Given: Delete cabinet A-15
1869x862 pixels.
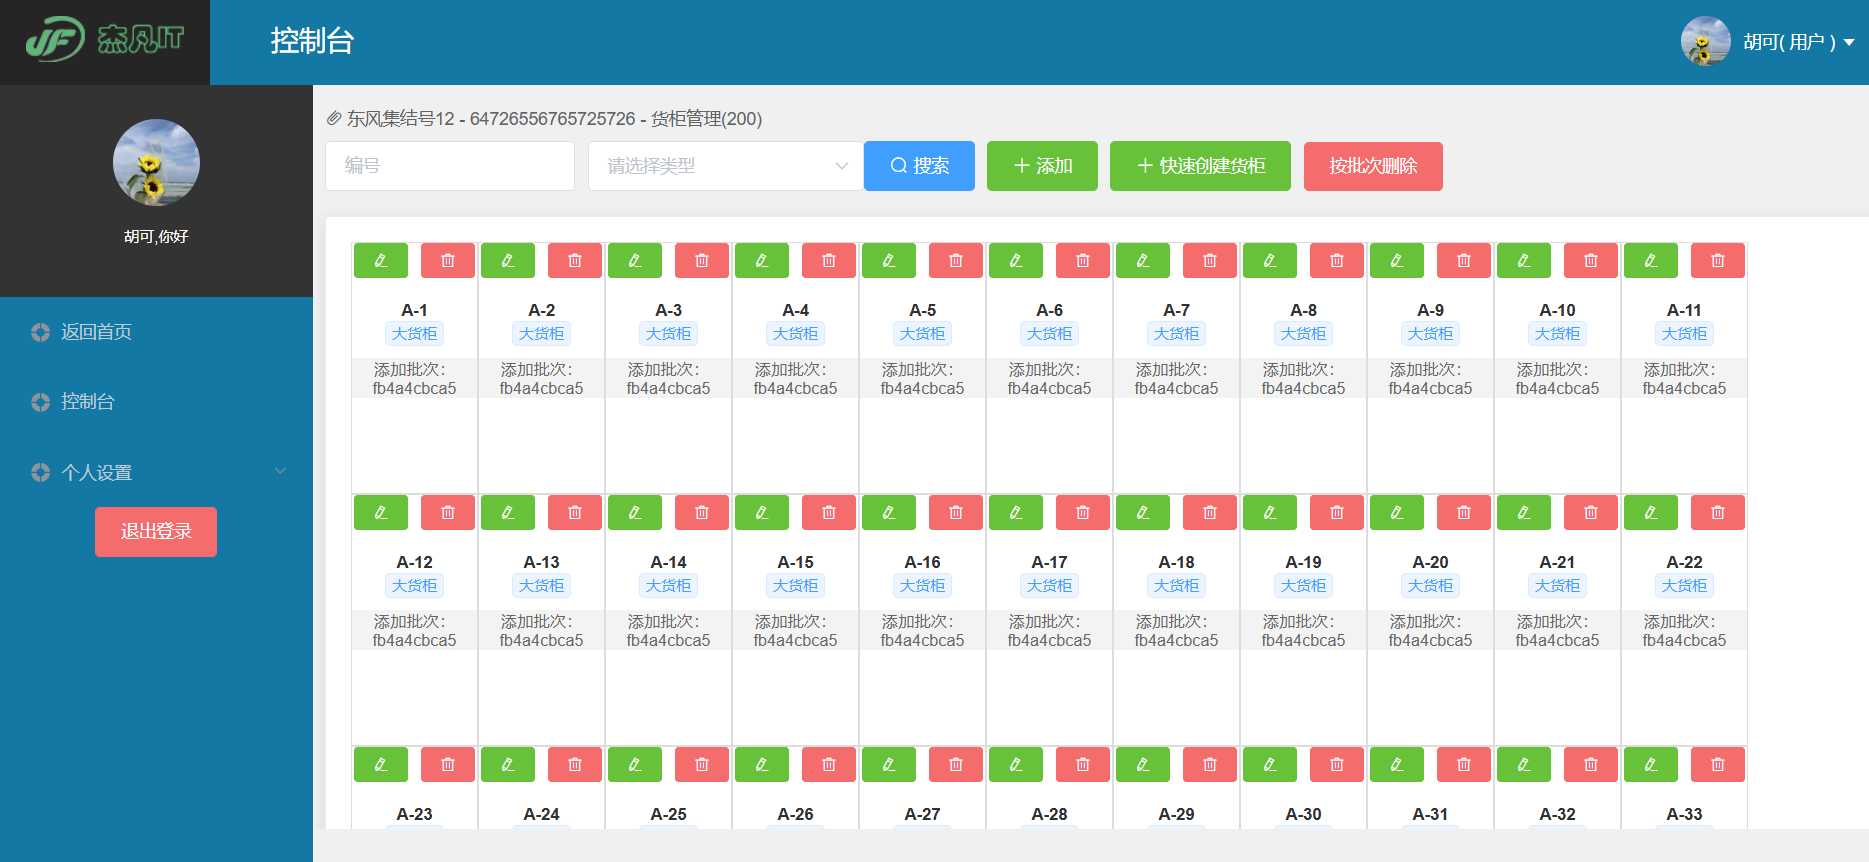Looking at the screenshot, I should click(829, 512).
